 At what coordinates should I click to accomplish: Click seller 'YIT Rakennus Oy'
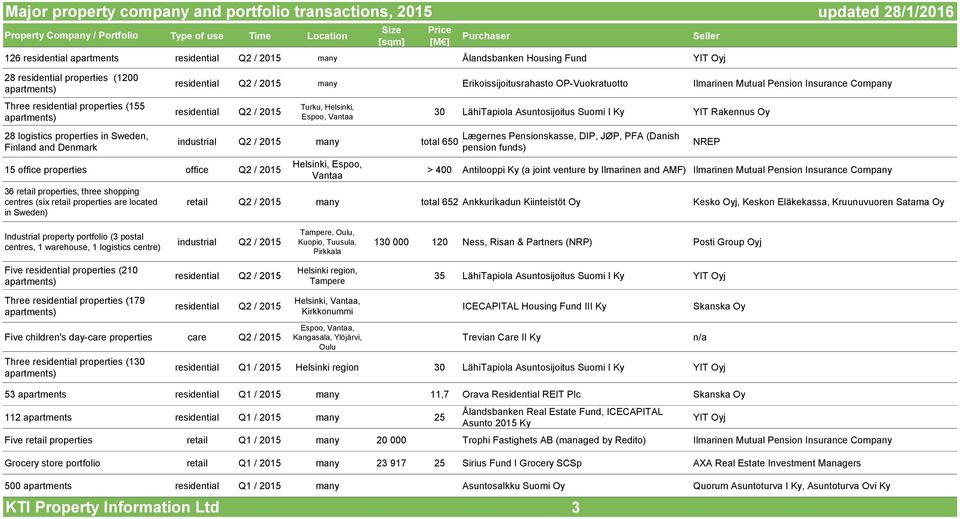click(x=731, y=112)
